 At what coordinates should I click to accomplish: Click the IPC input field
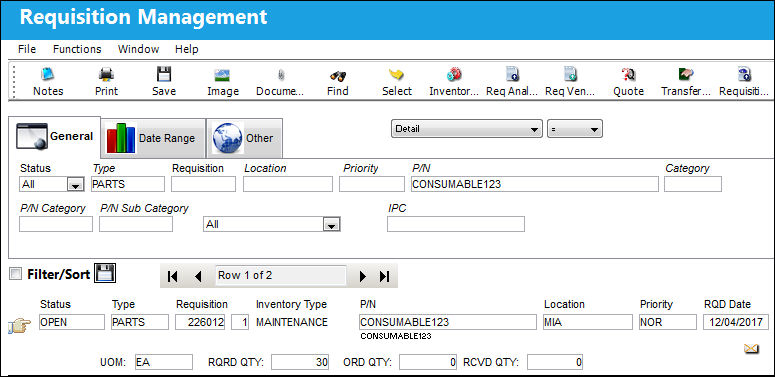coord(456,224)
